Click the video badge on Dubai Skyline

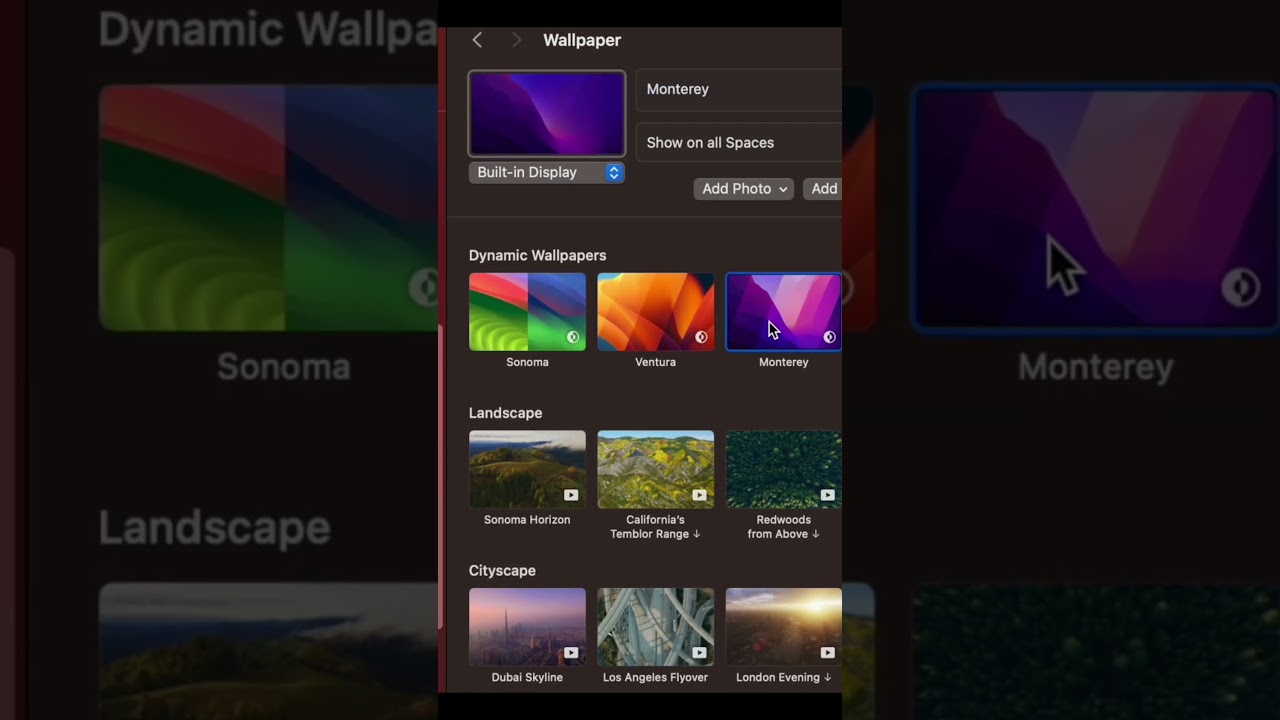click(570, 653)
